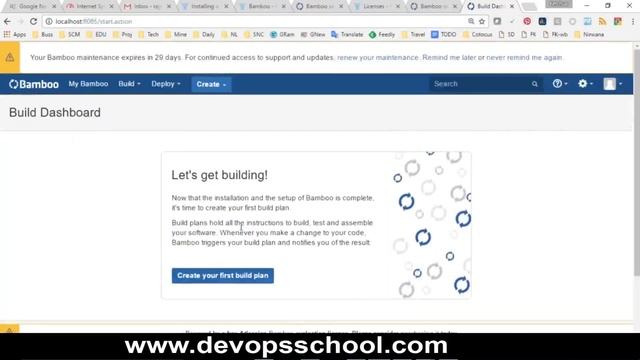Open the Translate bookmark
The width and height of the screenshot is (640, 360).
347,35
